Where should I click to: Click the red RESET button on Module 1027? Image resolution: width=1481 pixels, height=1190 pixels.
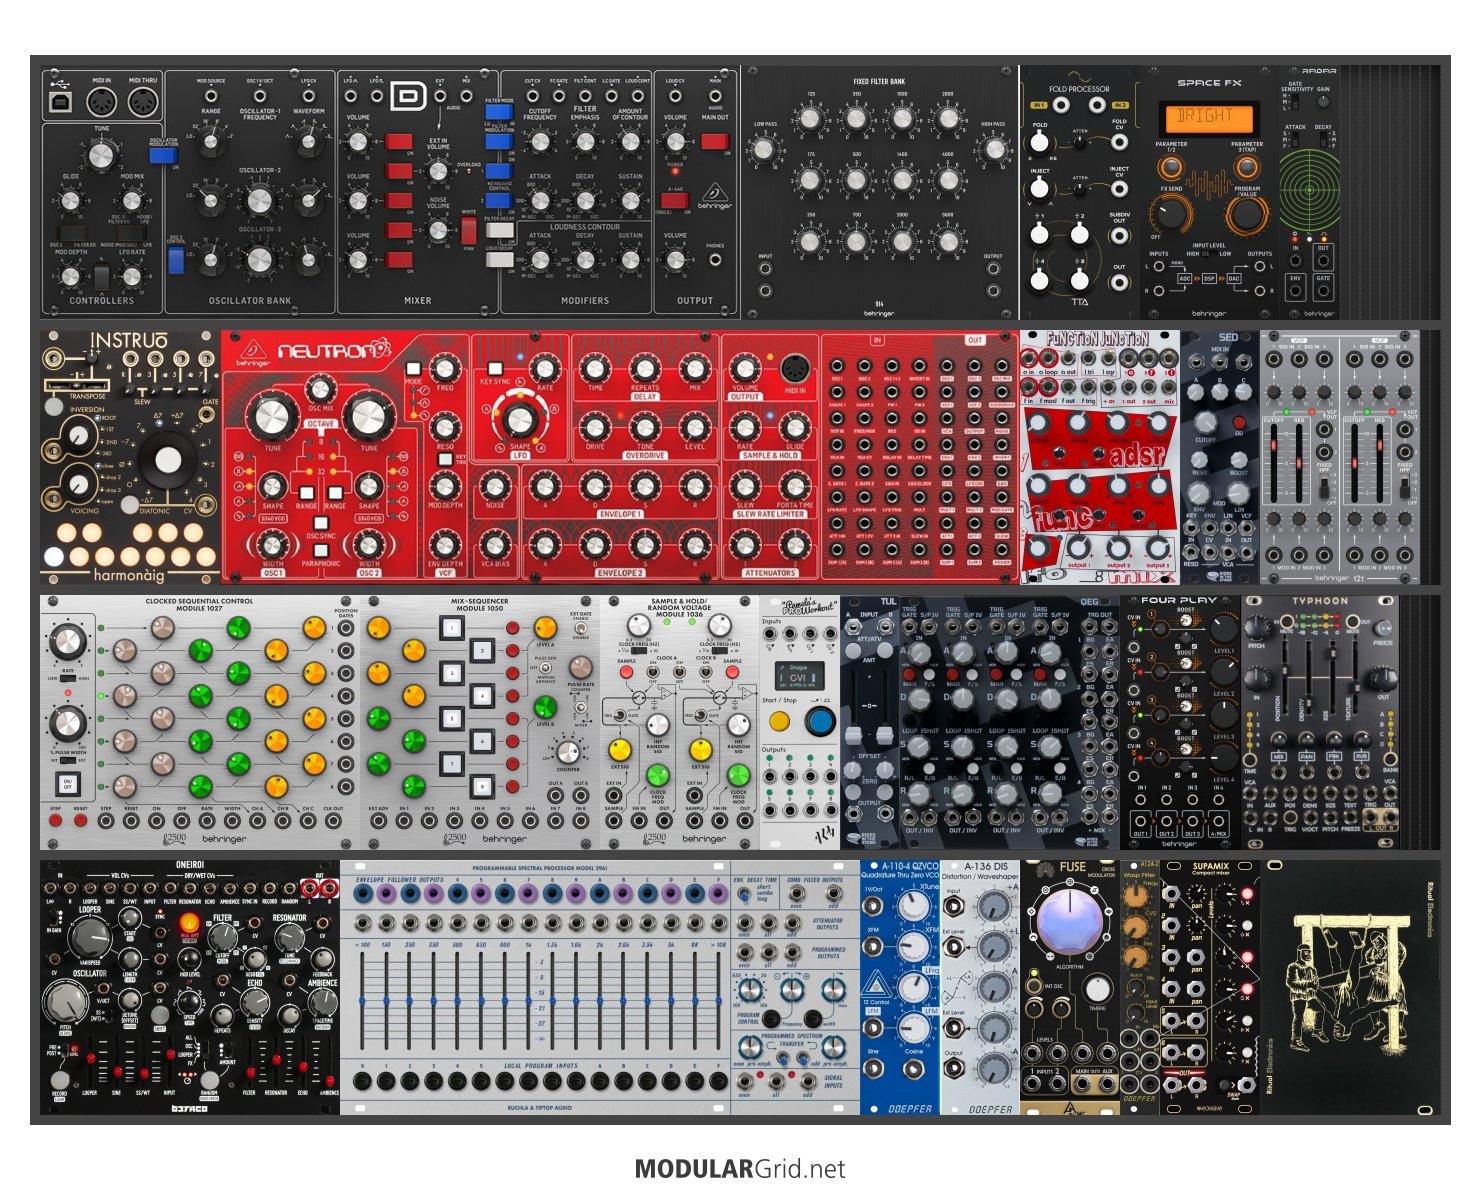coord(80,821)
